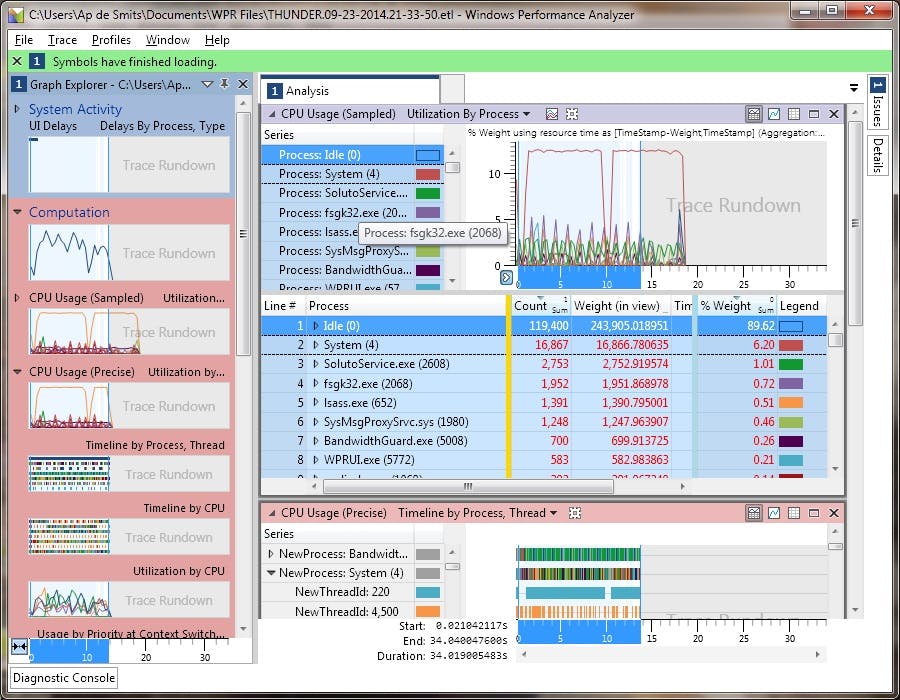The width and height of the screenshot is (900, 700).
Task: Maximize the CPU Usage (Sampled) graph panel
Action: [x=814, y=114]
